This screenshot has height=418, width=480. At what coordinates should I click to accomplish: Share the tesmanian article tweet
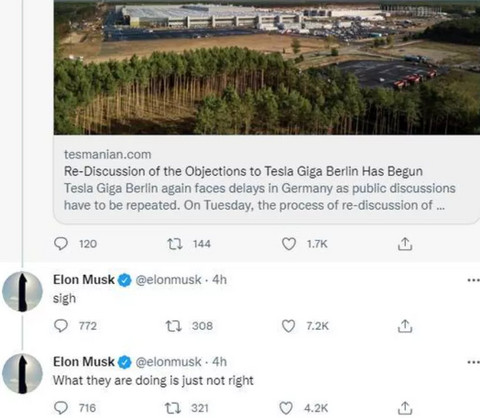pos(405,244)
